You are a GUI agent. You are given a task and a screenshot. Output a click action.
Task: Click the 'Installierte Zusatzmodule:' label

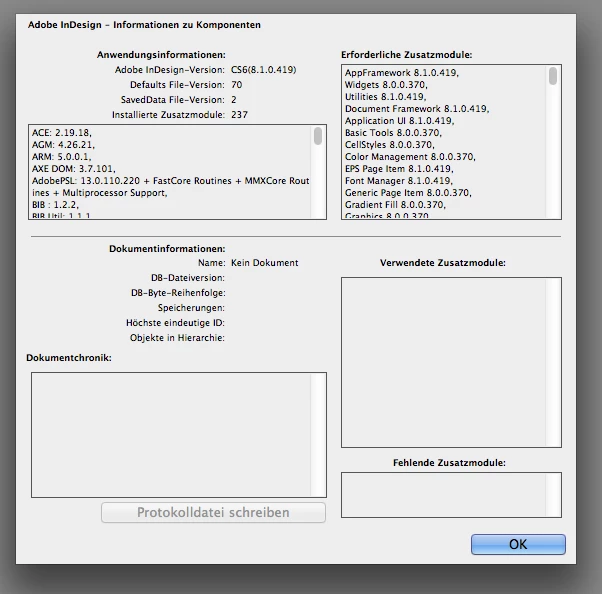(168, 114)
